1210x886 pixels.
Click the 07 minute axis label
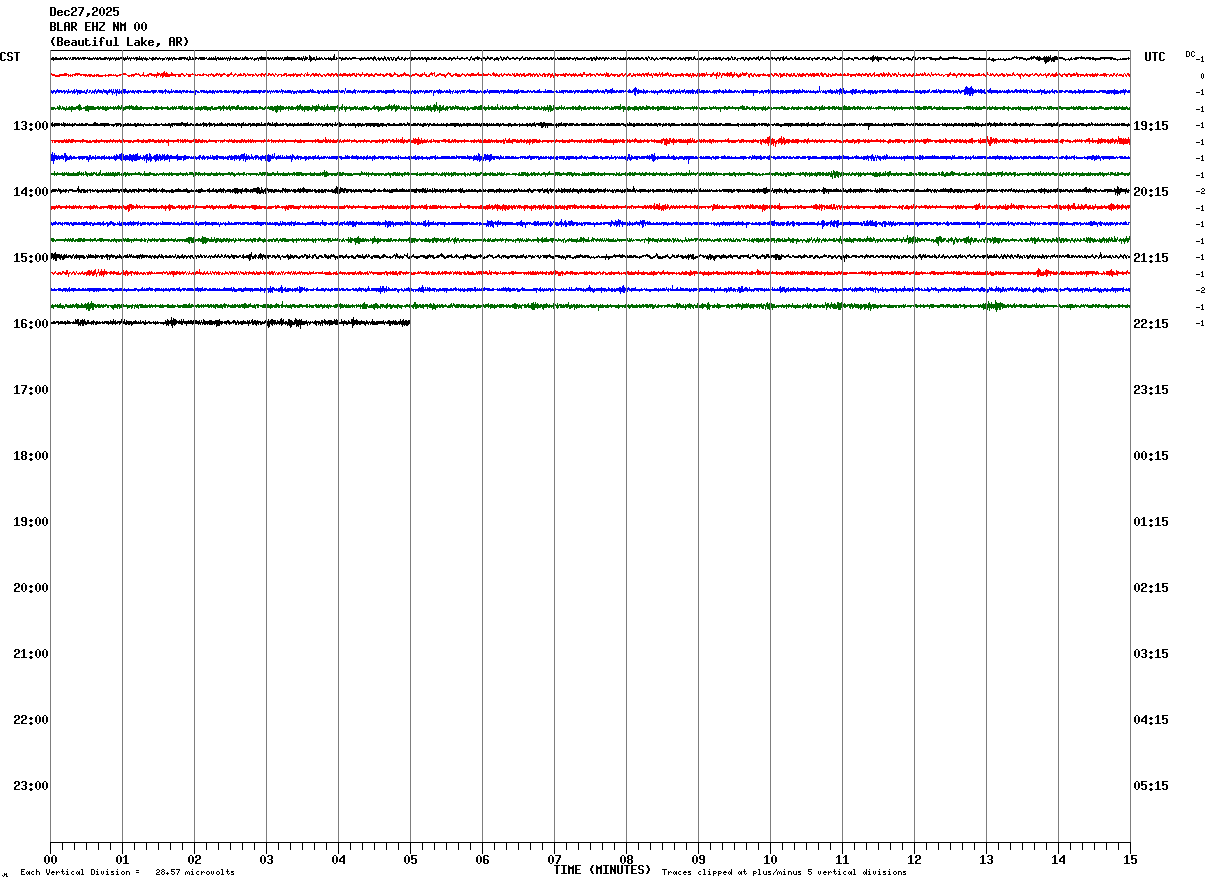pyautogui.click(x=554, y=860)
